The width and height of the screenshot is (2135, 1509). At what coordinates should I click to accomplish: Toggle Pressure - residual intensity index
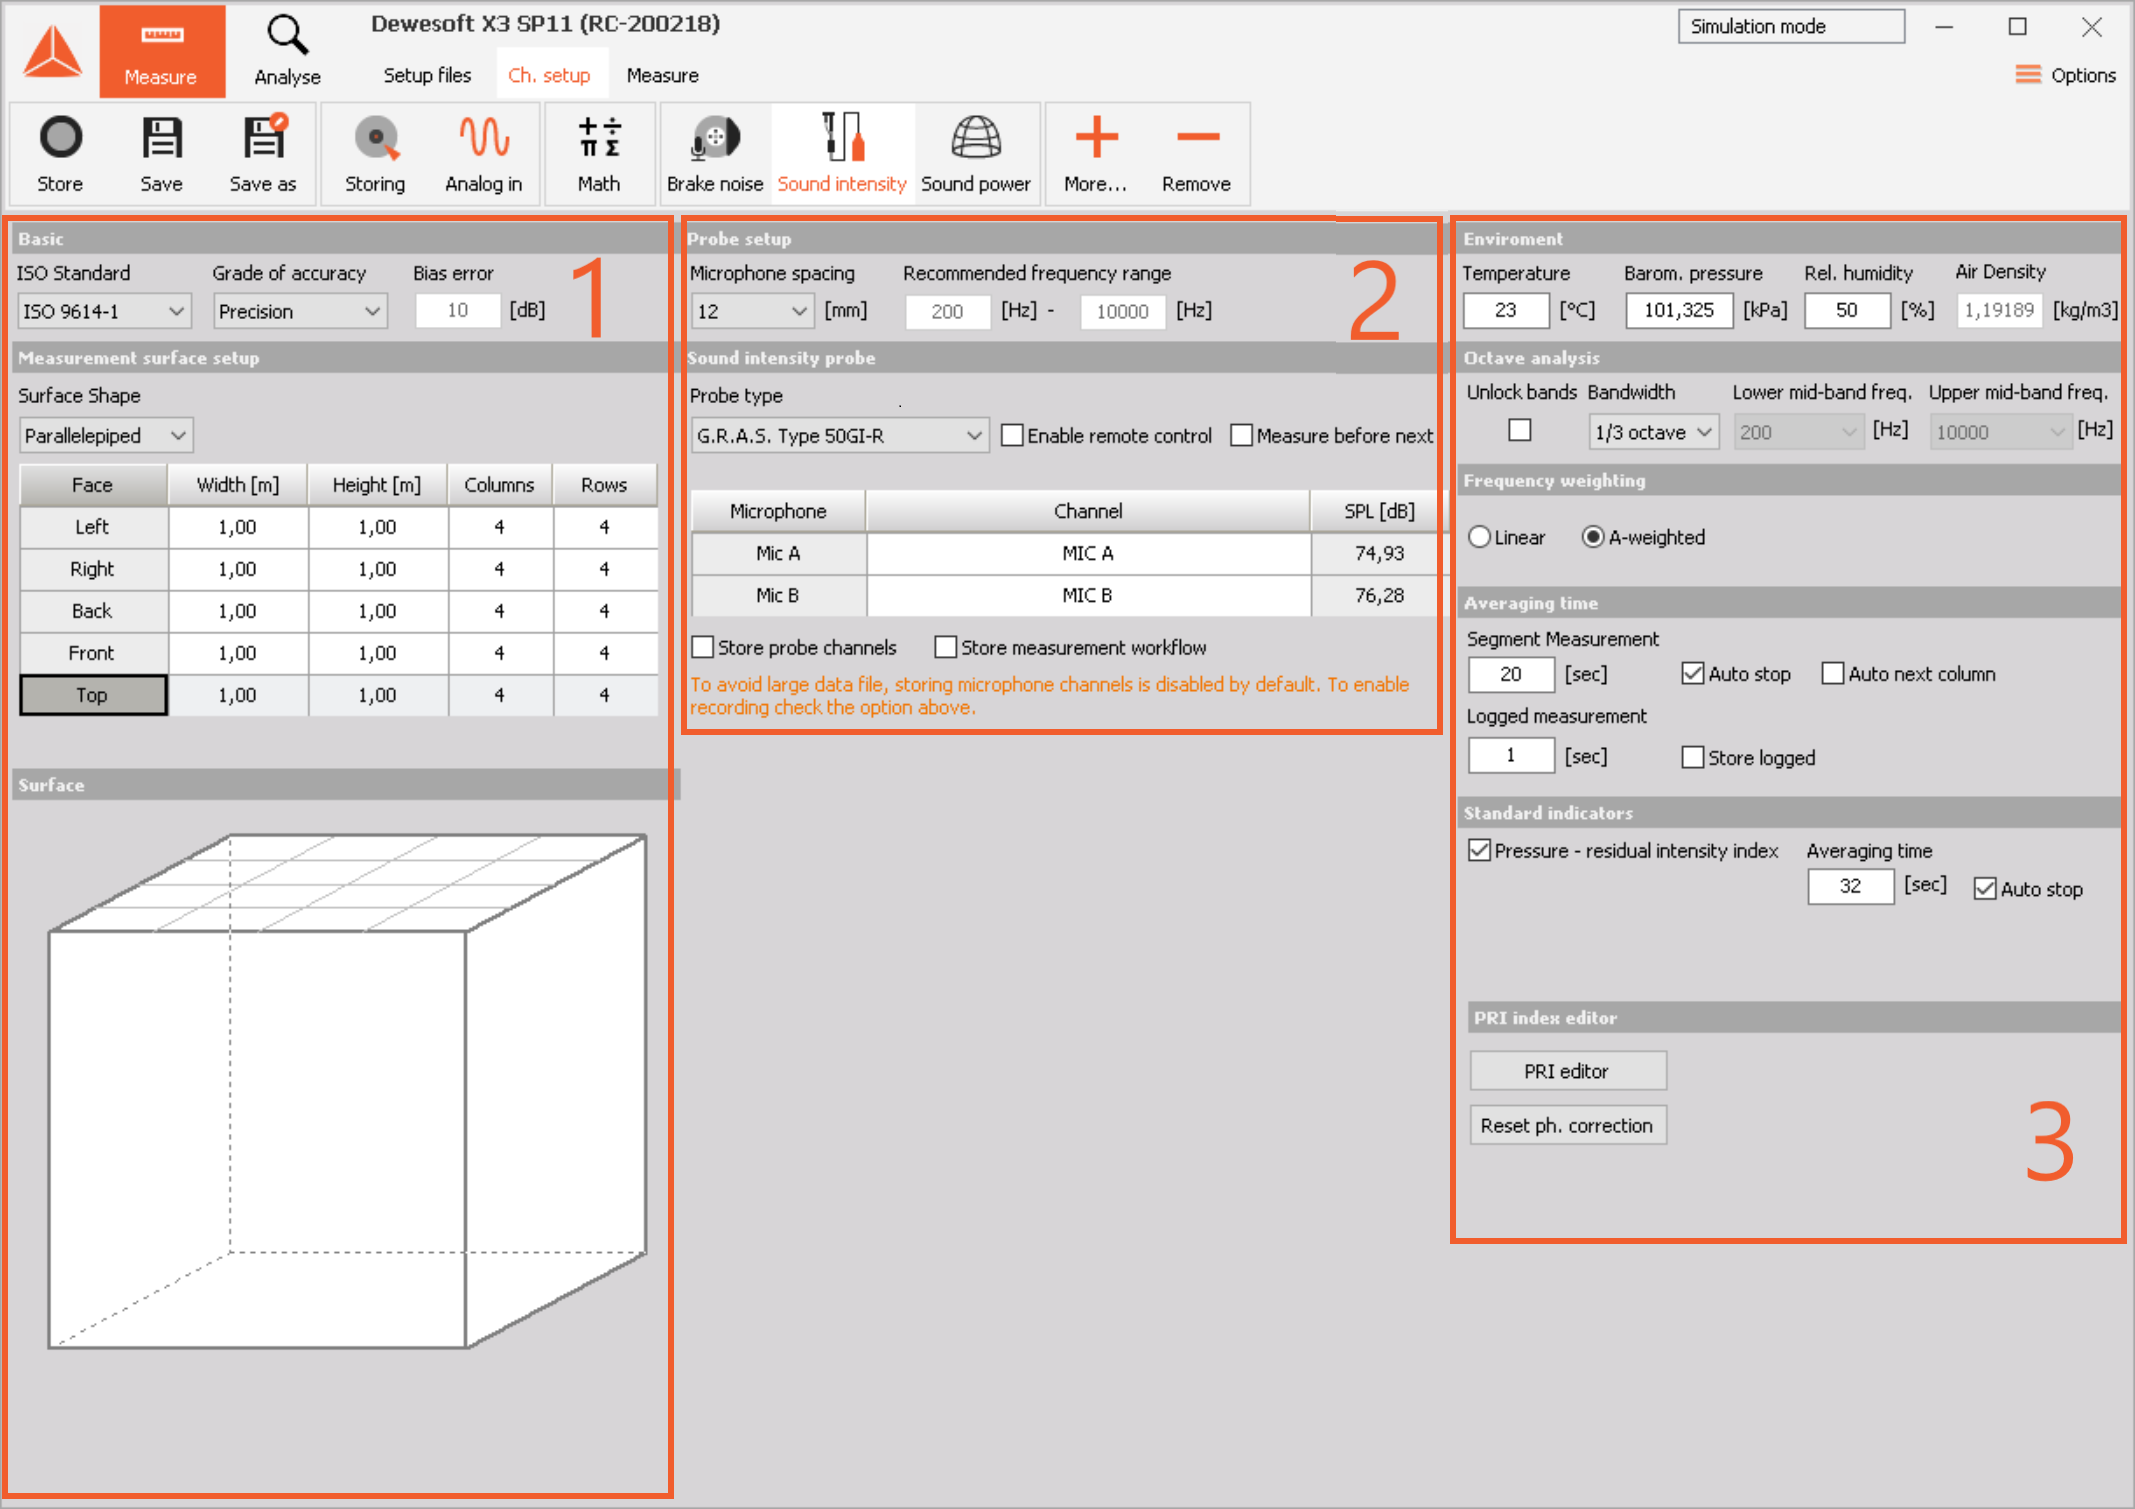1479,850
